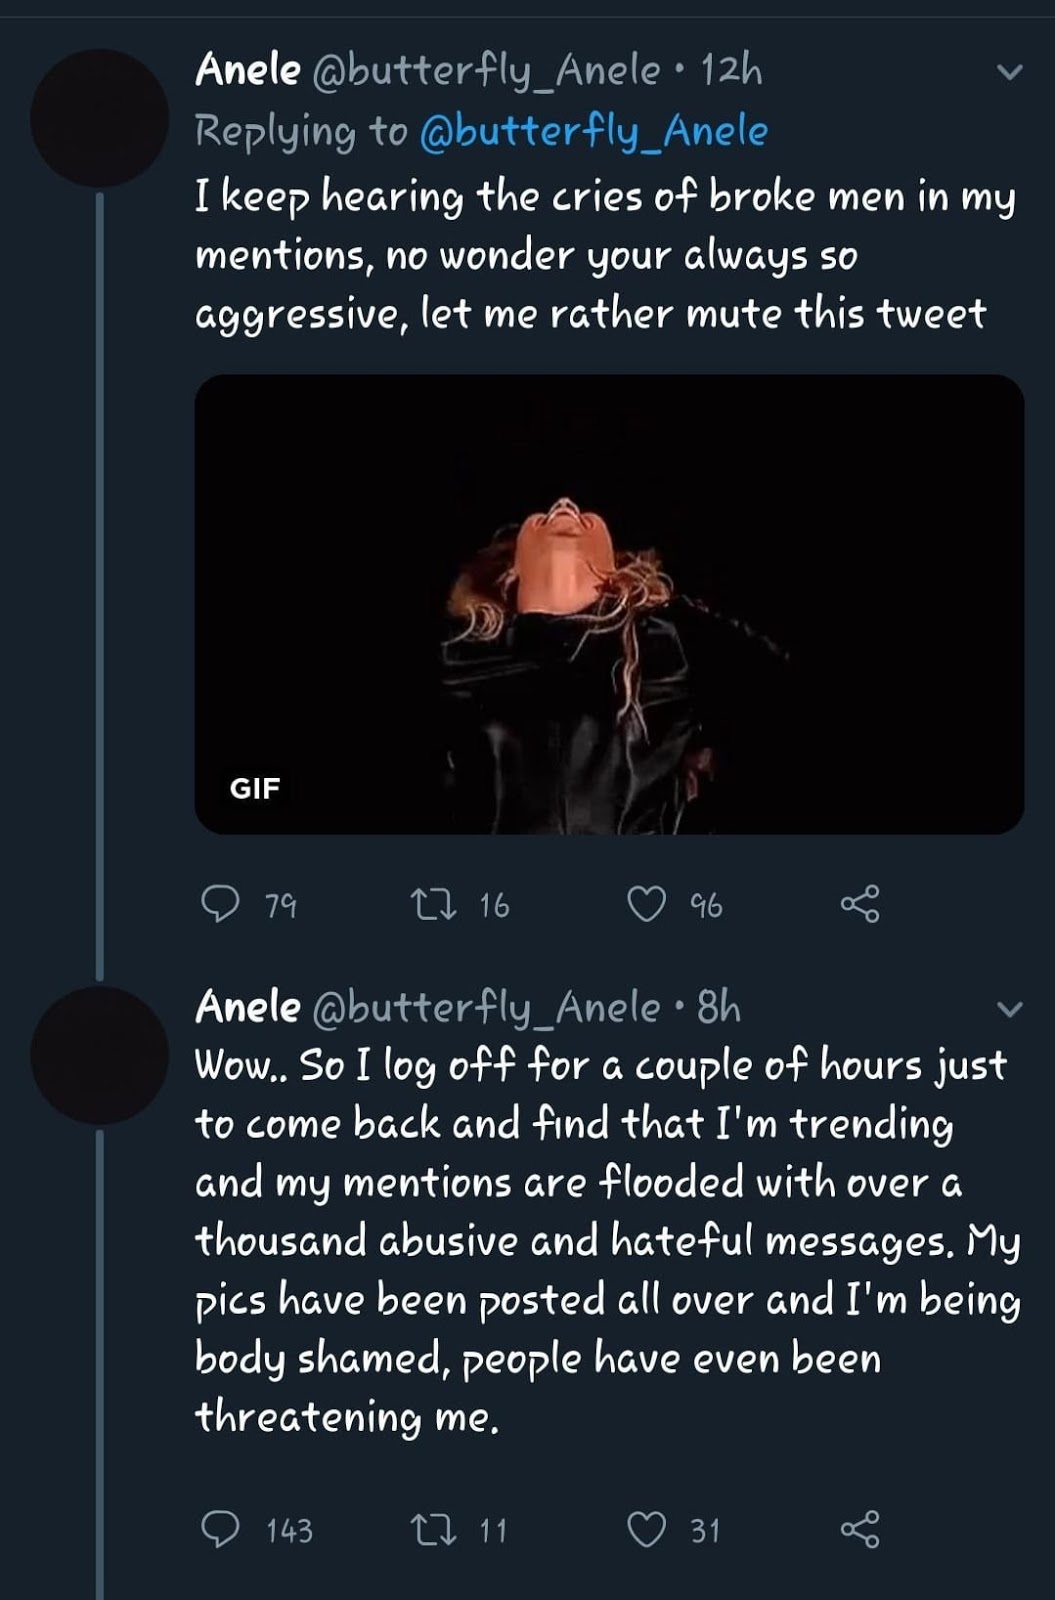This screenshot has height=1600, width=1055.
Task: Open the @butterfly_Anele replying-to link
Action: tap(594, 131)
